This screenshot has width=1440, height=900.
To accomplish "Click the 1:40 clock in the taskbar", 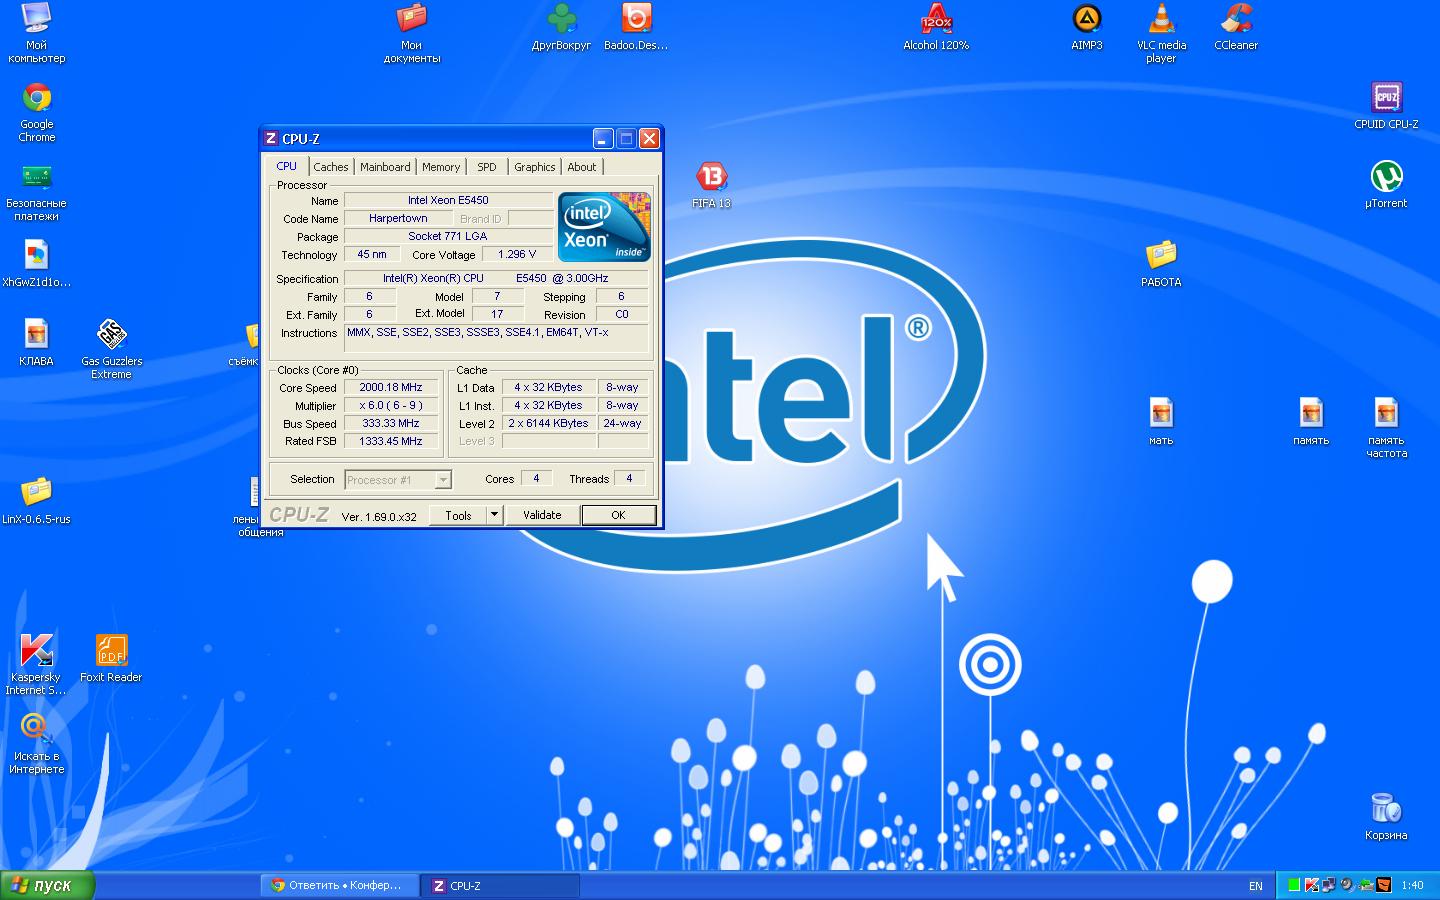I will pos(1412,885).
